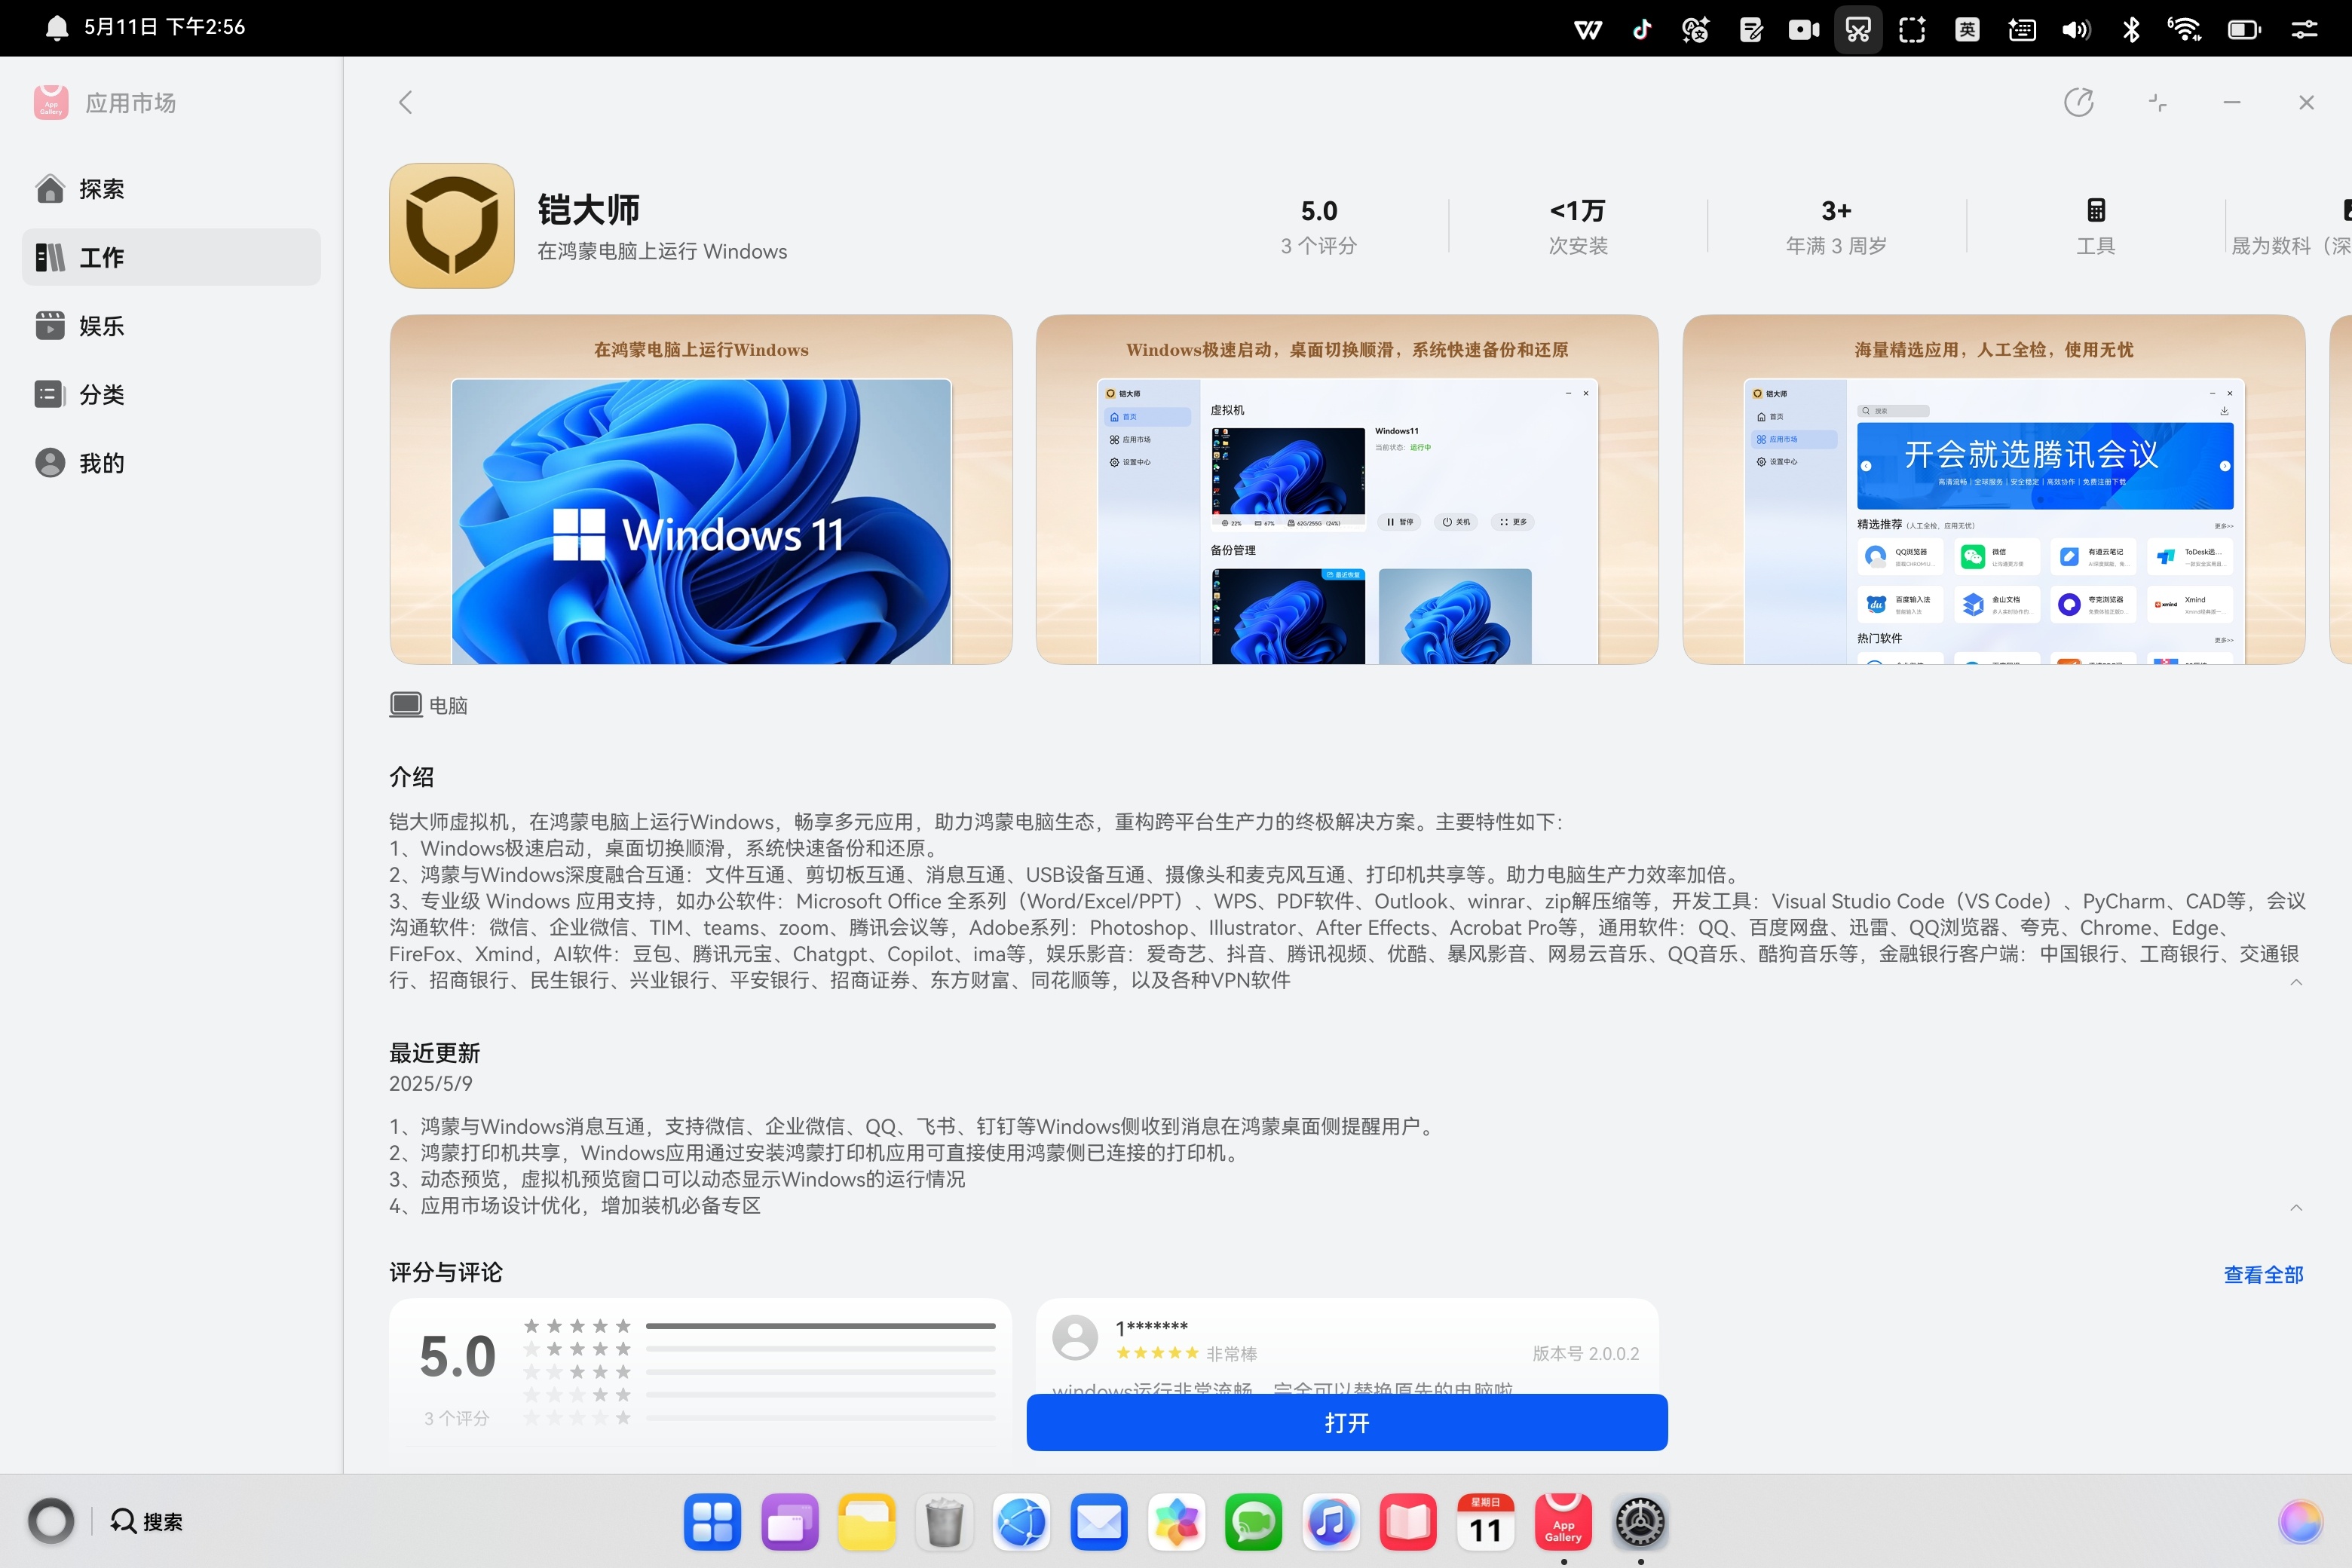Screen dimensions: 2352x1568
Task: Click the screen recording camera icon
Action: [1804, 29]
